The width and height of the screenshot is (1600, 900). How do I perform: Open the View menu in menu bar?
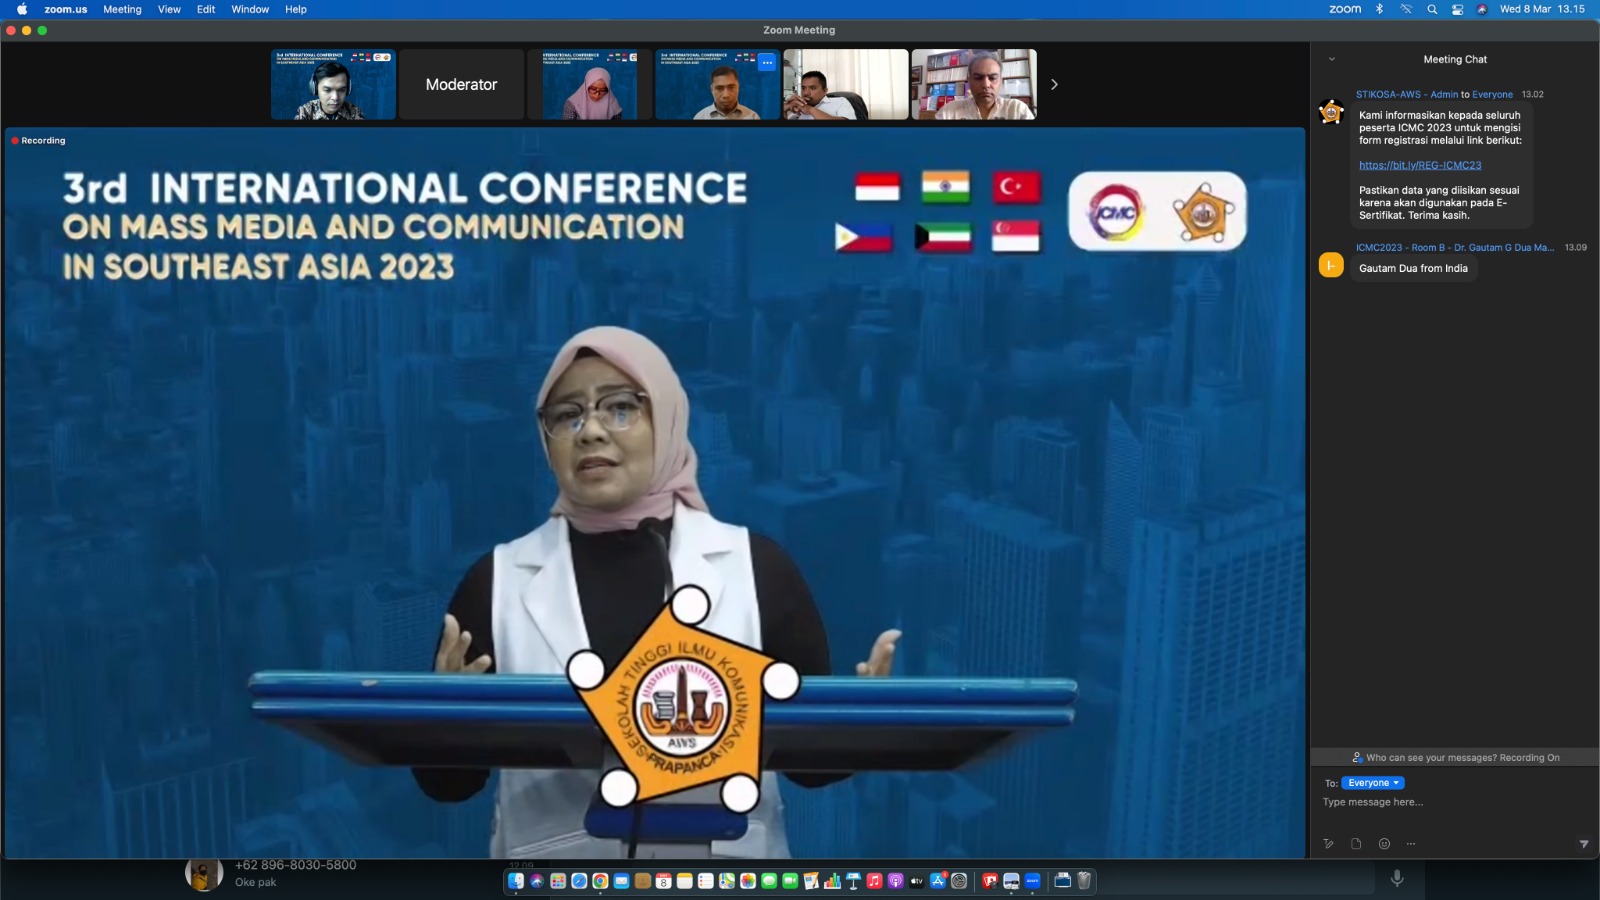(x=169, y=9)
